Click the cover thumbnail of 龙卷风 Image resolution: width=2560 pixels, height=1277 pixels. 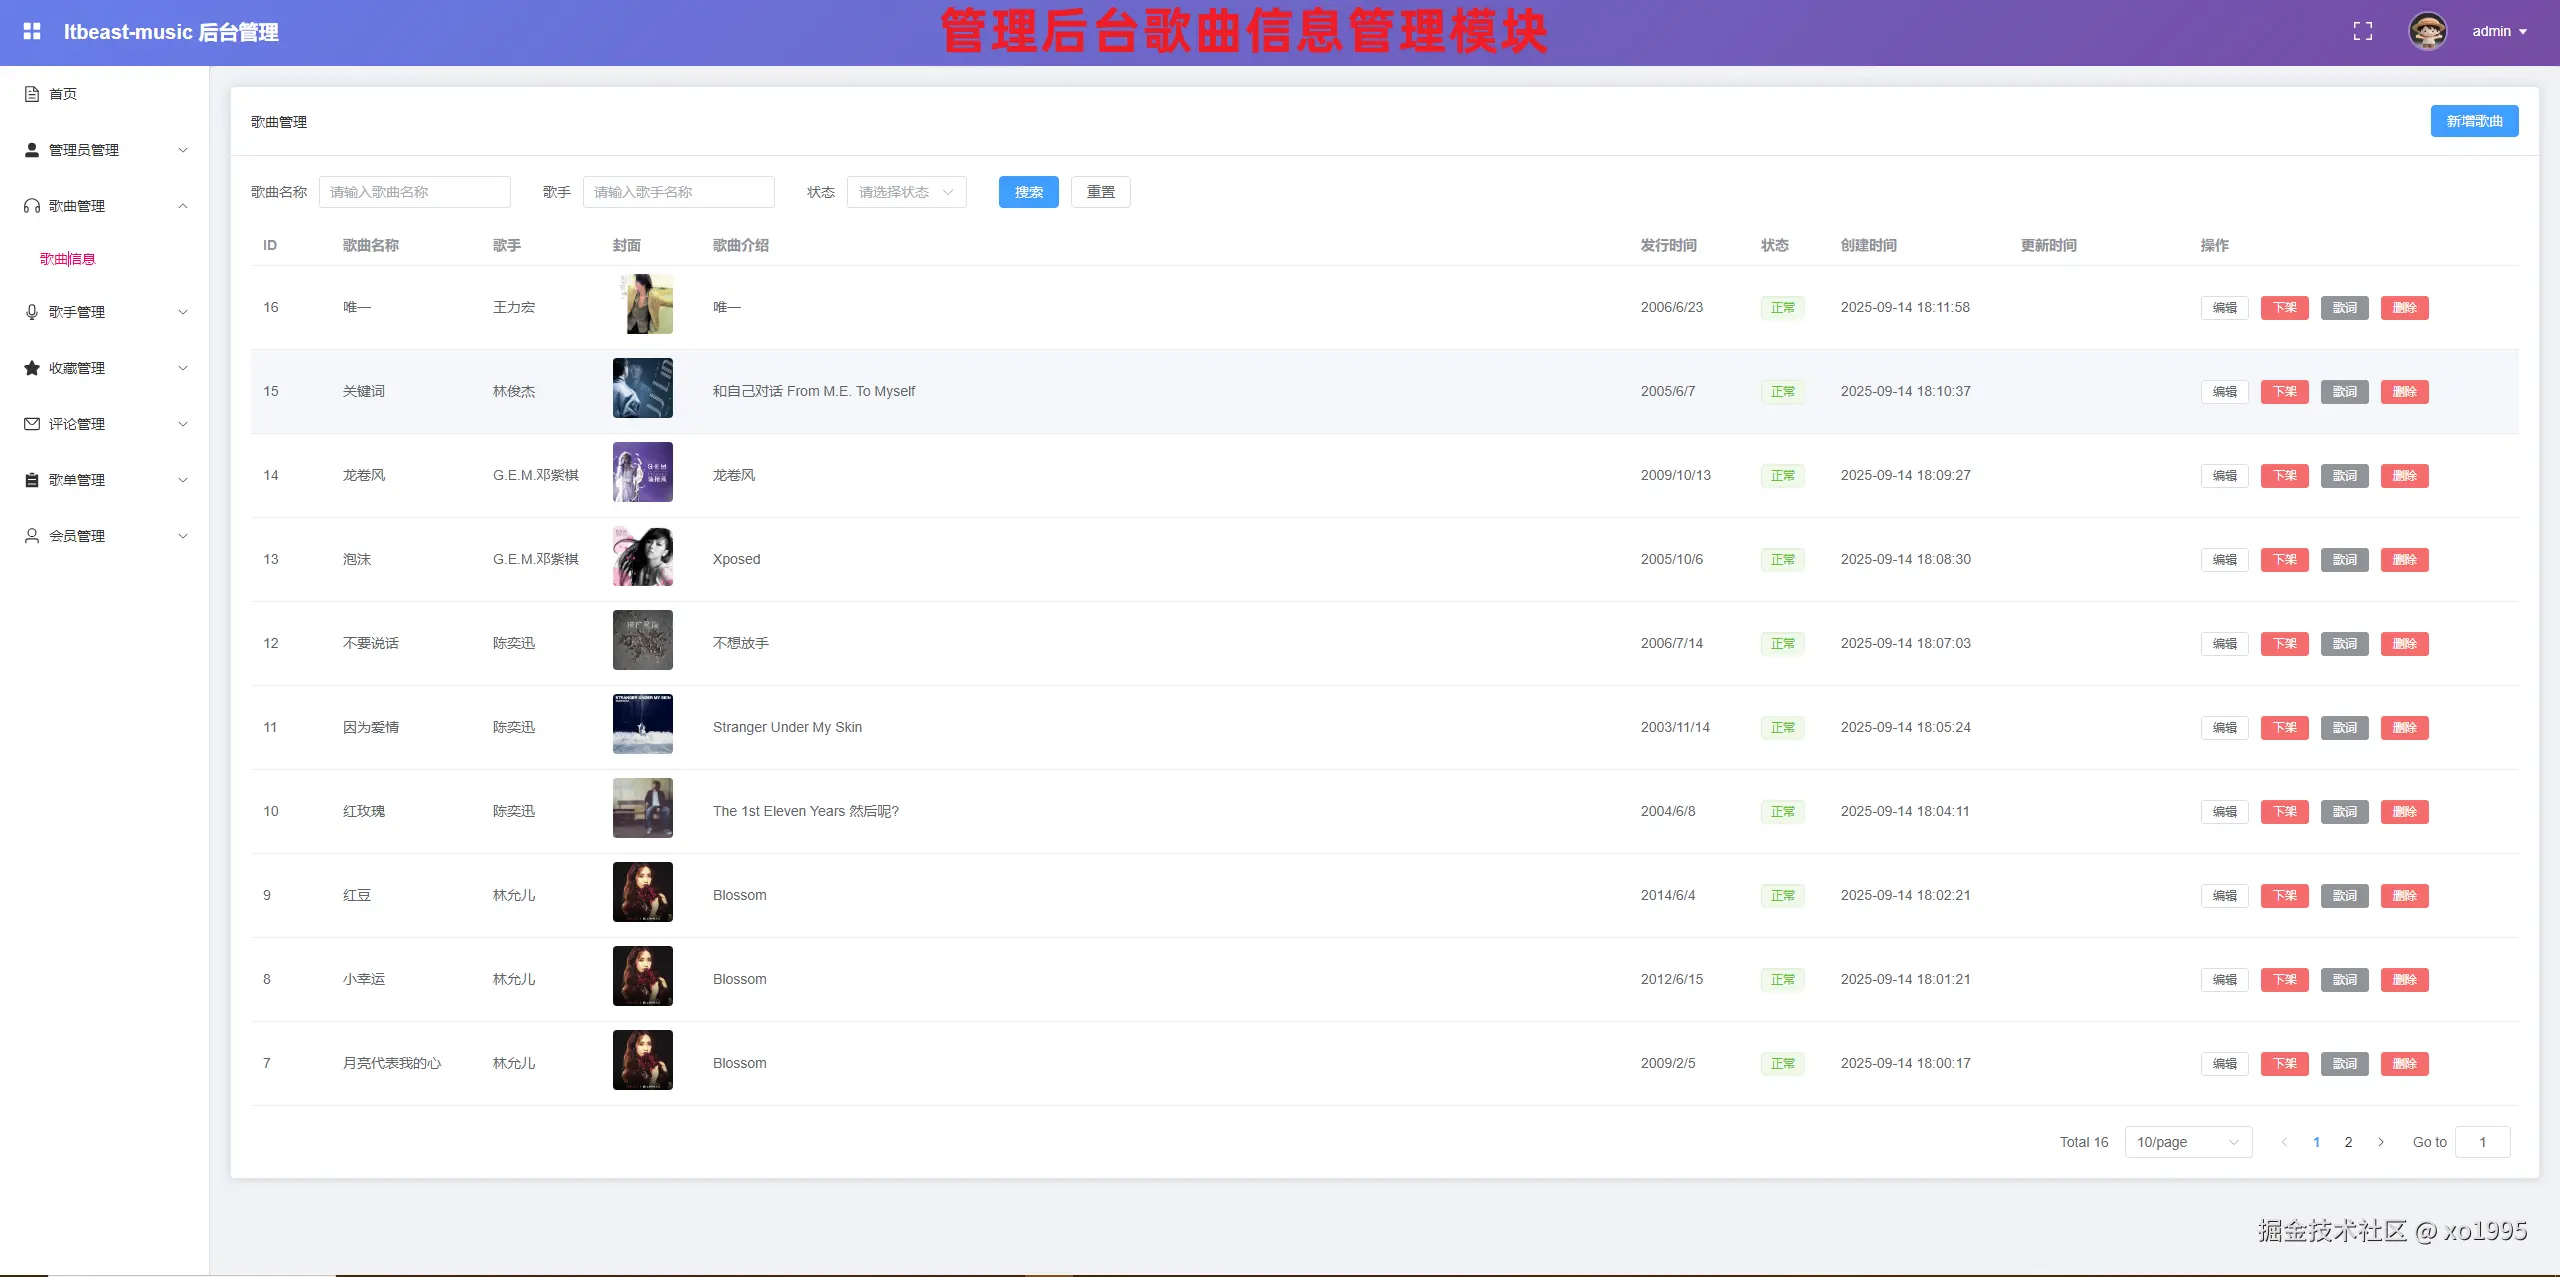pyautogui.click(x=642, y=472)
